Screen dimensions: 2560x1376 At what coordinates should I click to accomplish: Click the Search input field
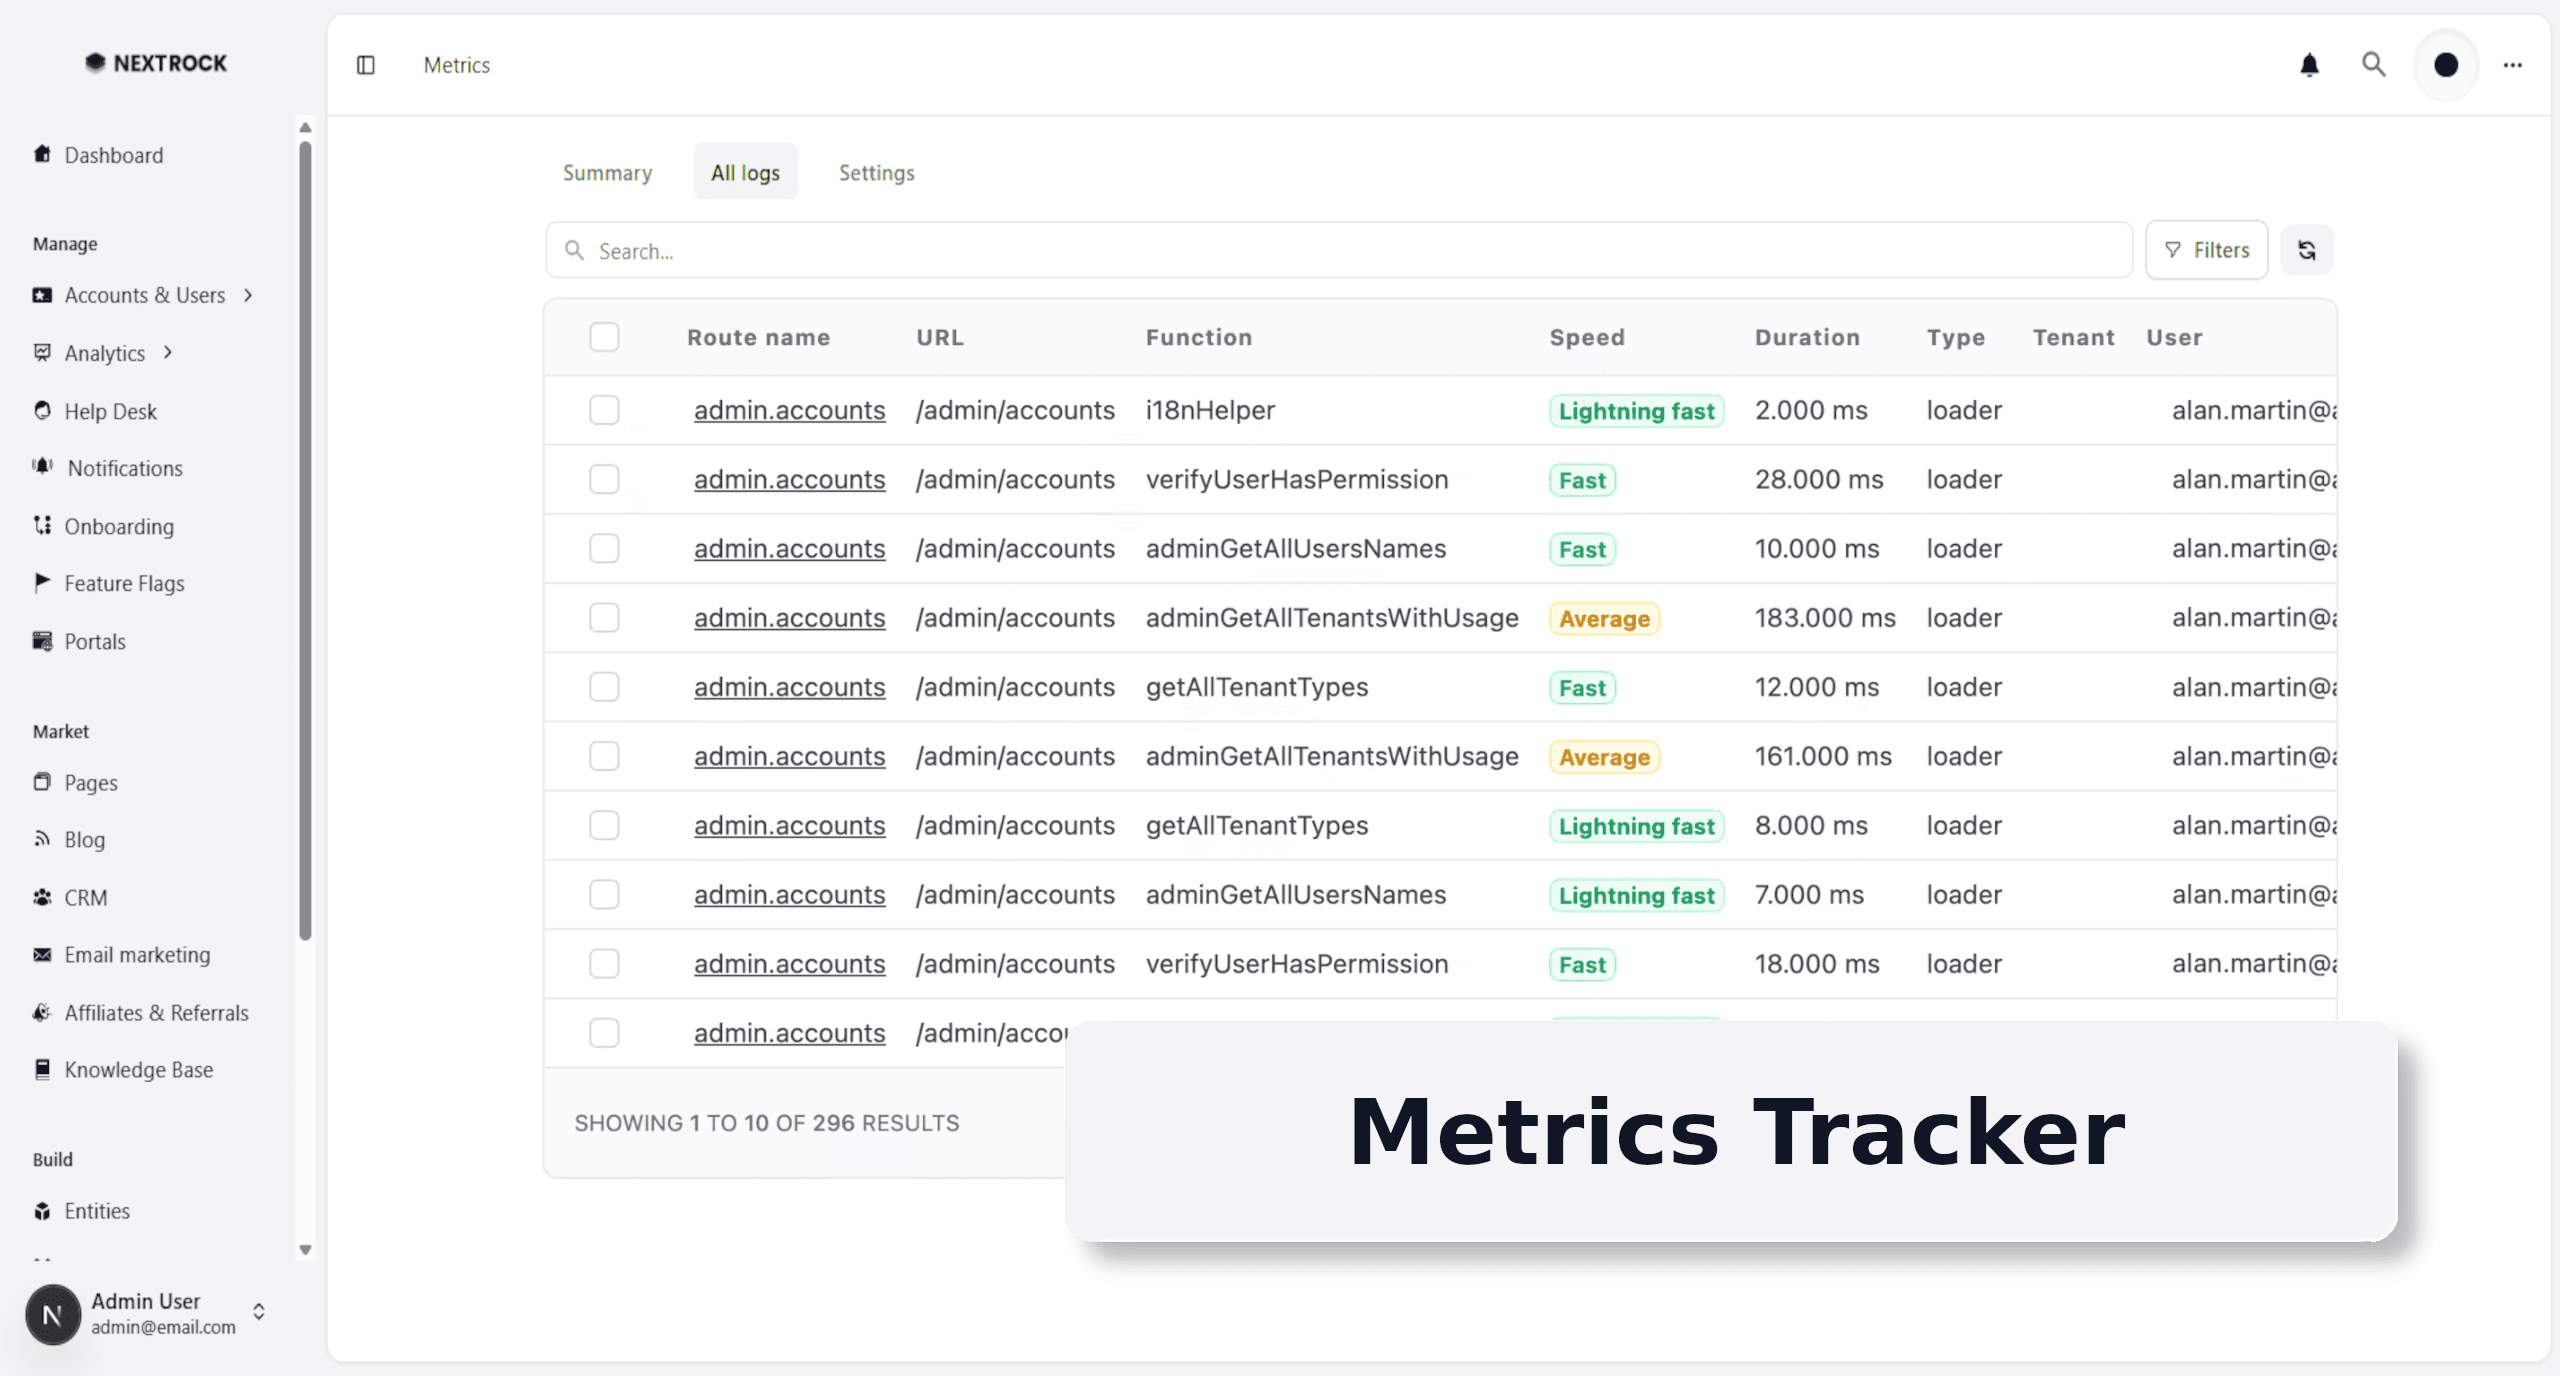pyautogui.click(x=1000, y=250)
